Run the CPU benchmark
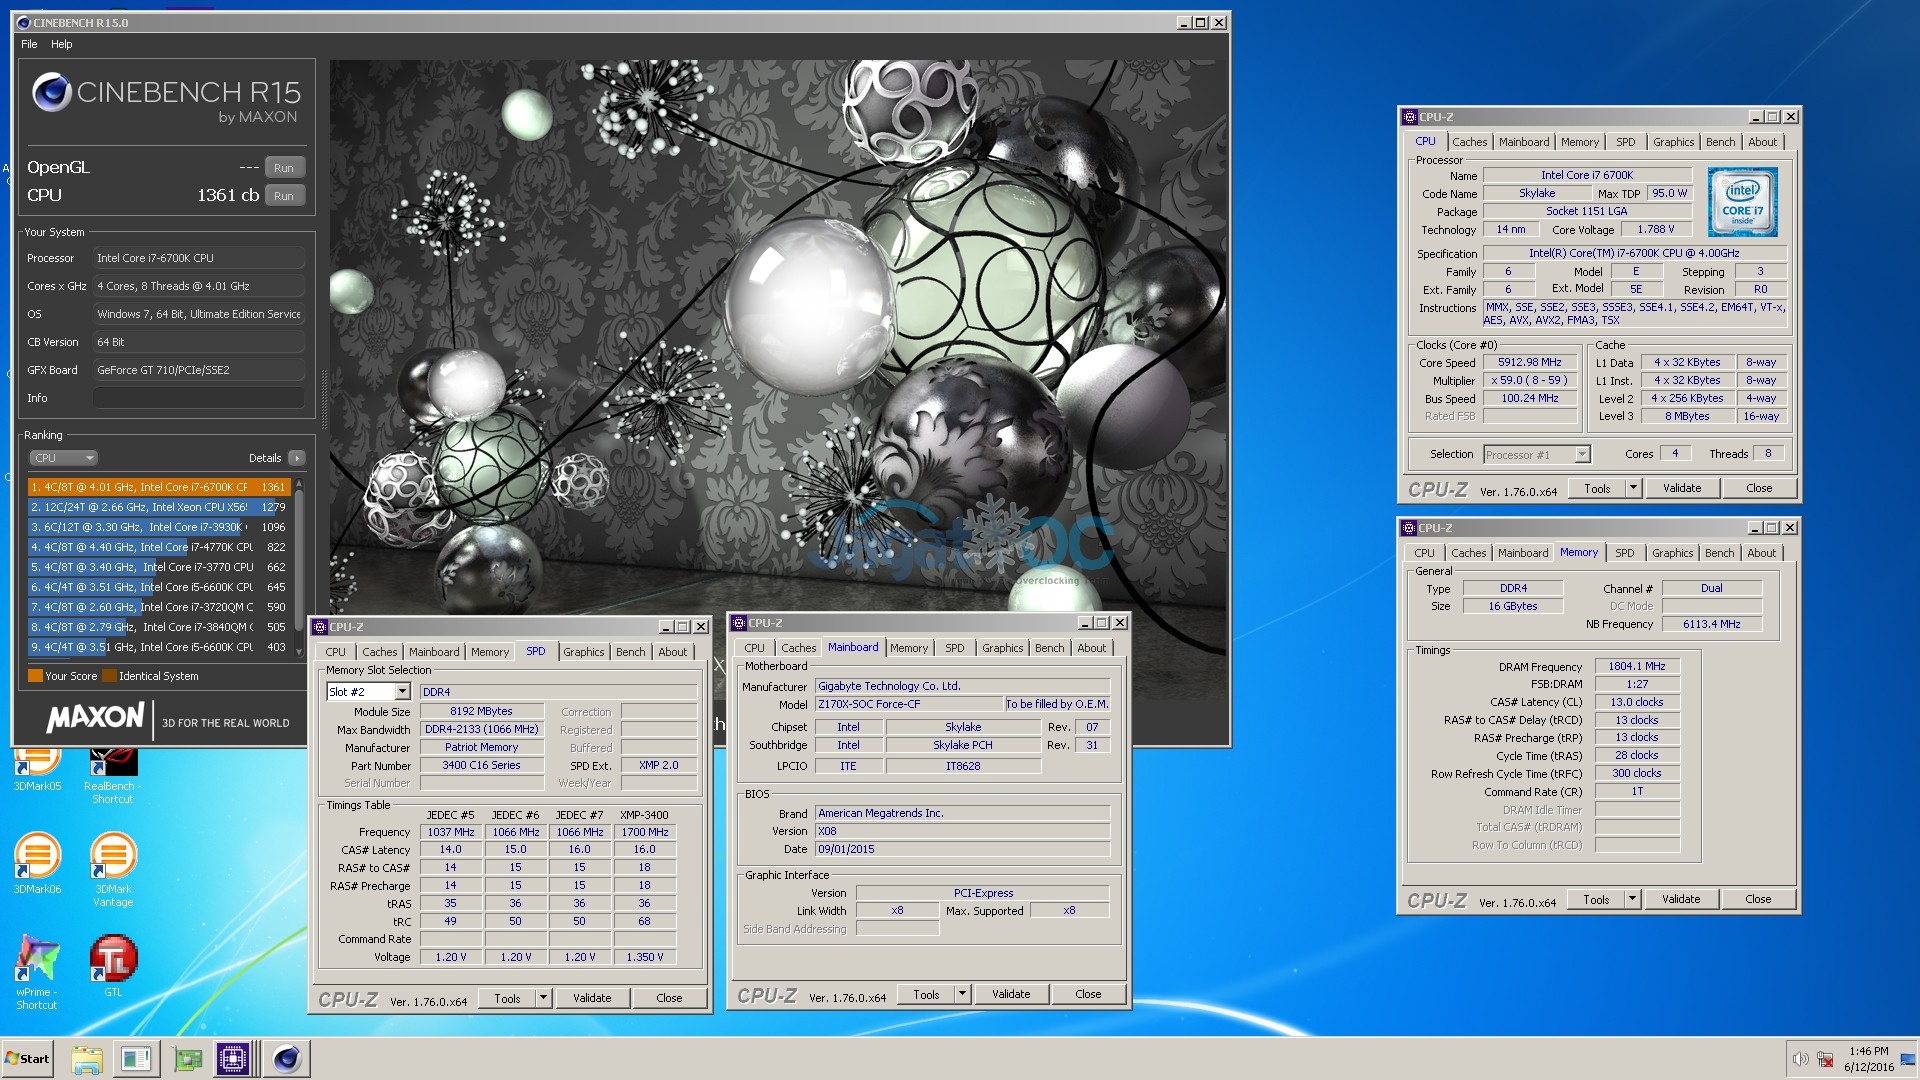Viewport: 1920px width, 1080px height. 284,196
